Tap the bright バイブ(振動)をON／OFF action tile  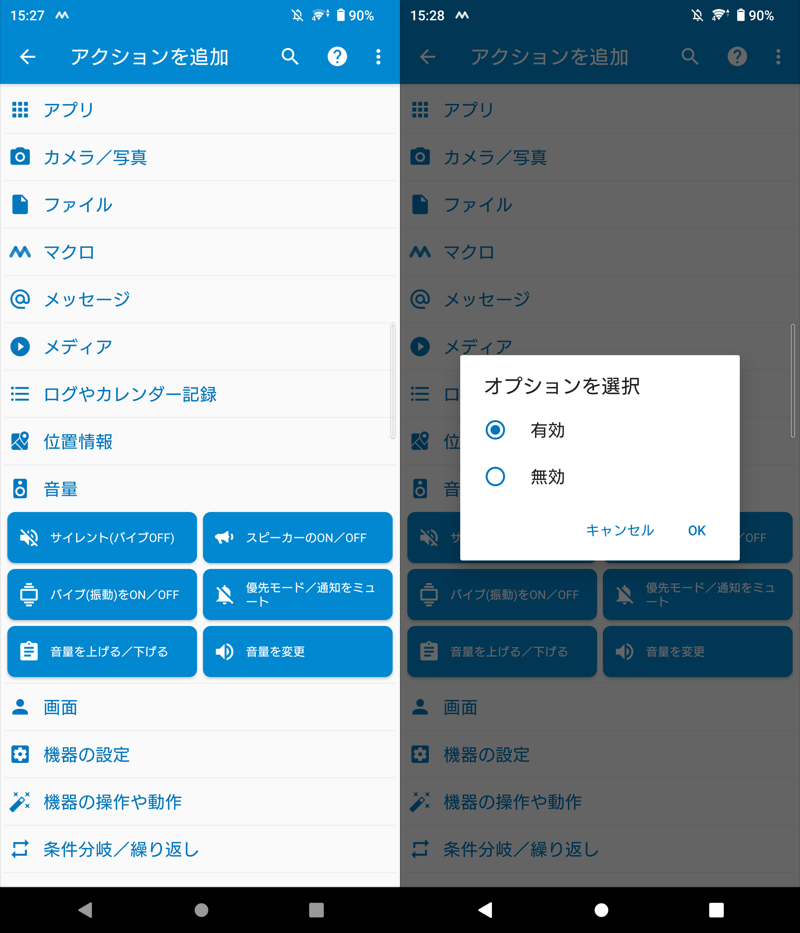pos(102,595)
